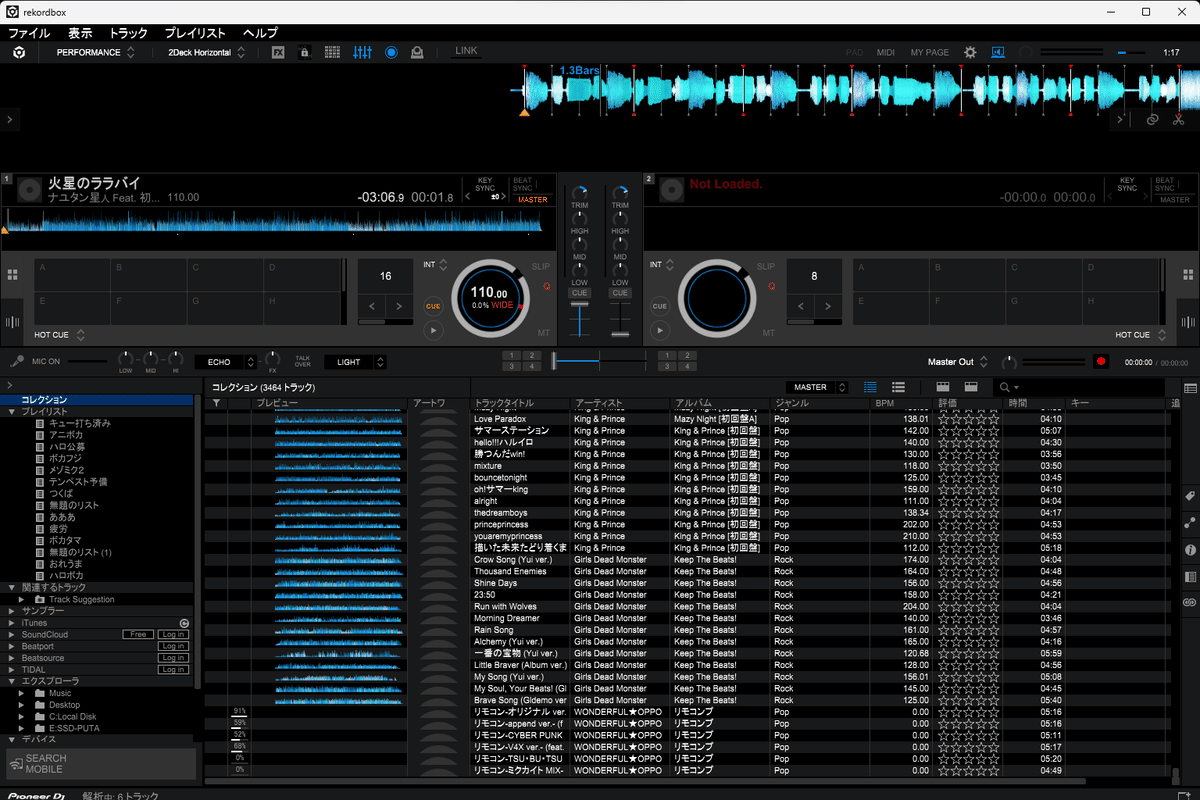Toggle deck 1 MASTER button
This screenshot has width=1200, height=800.
tap(532, 200)
